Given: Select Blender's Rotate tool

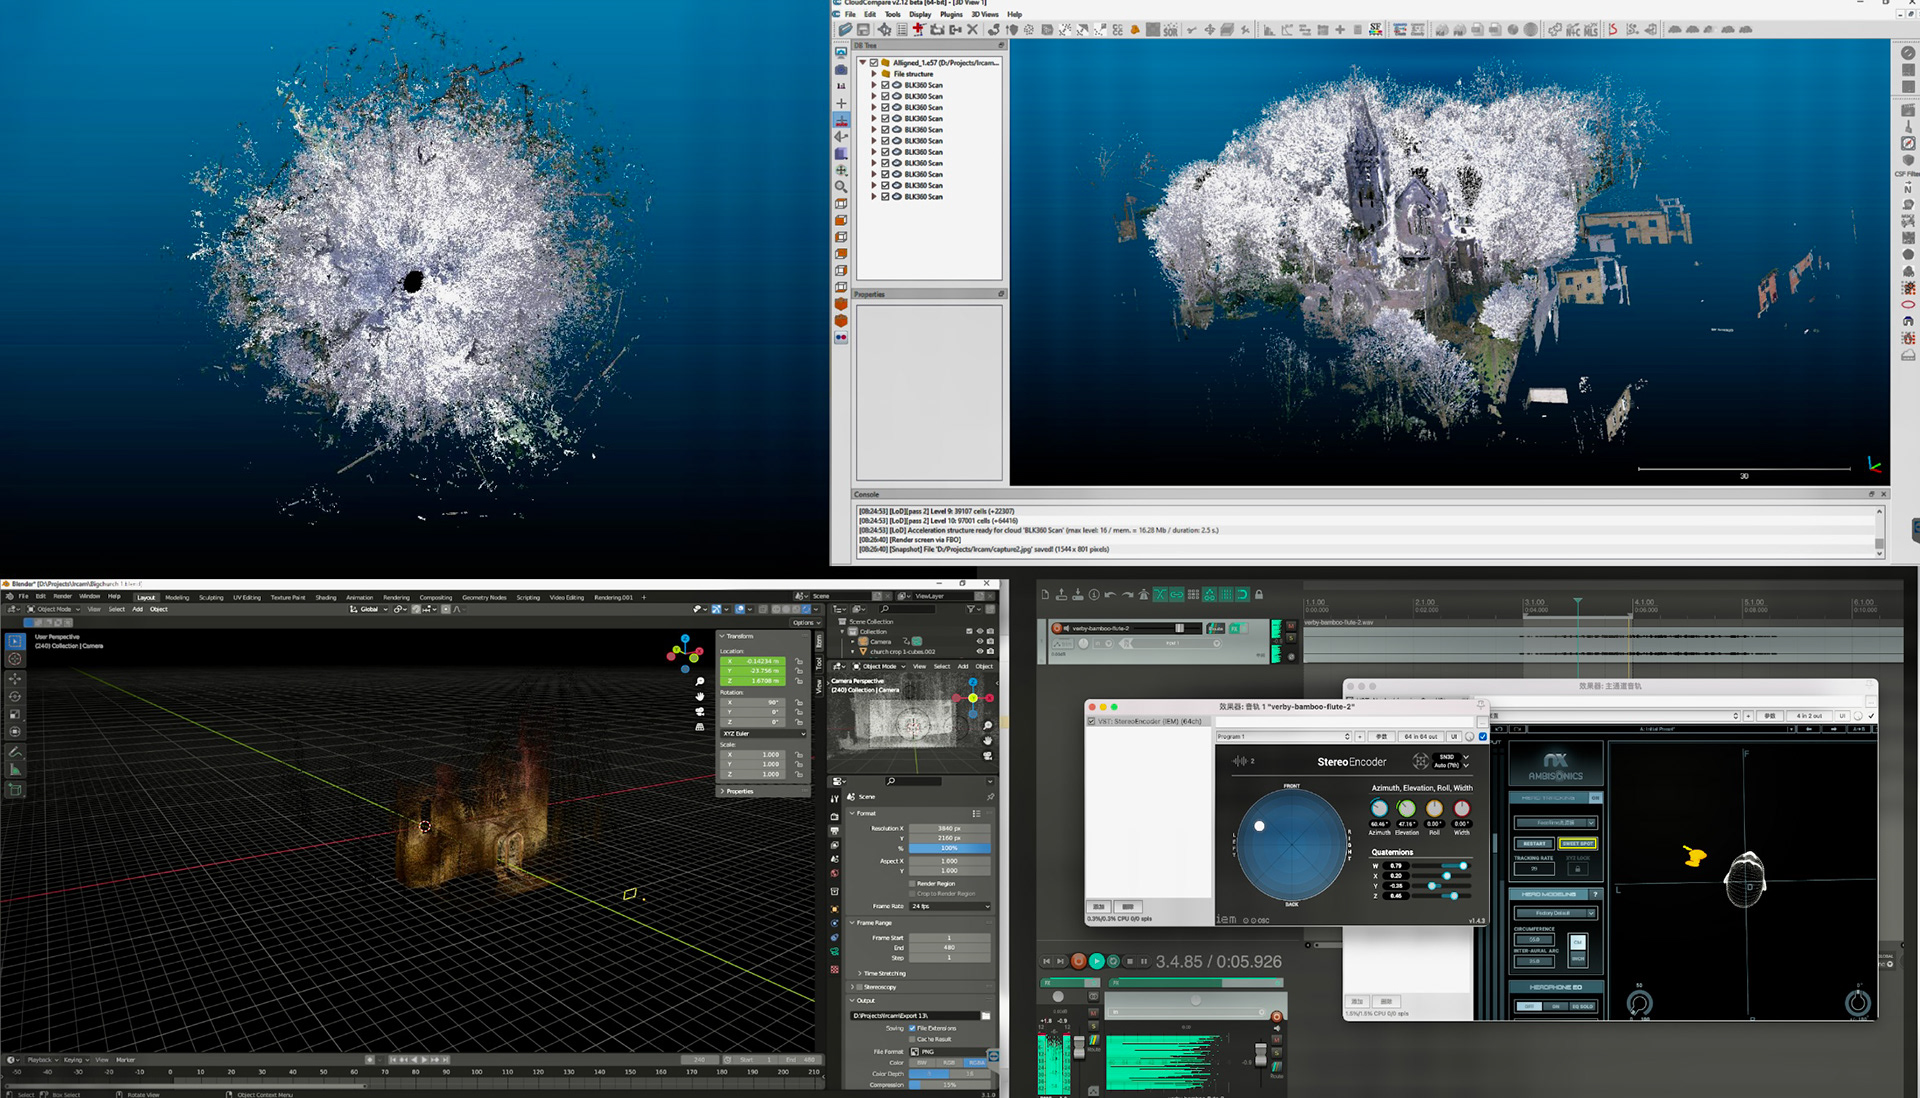Looking at the screenshot, I should 15,696.
